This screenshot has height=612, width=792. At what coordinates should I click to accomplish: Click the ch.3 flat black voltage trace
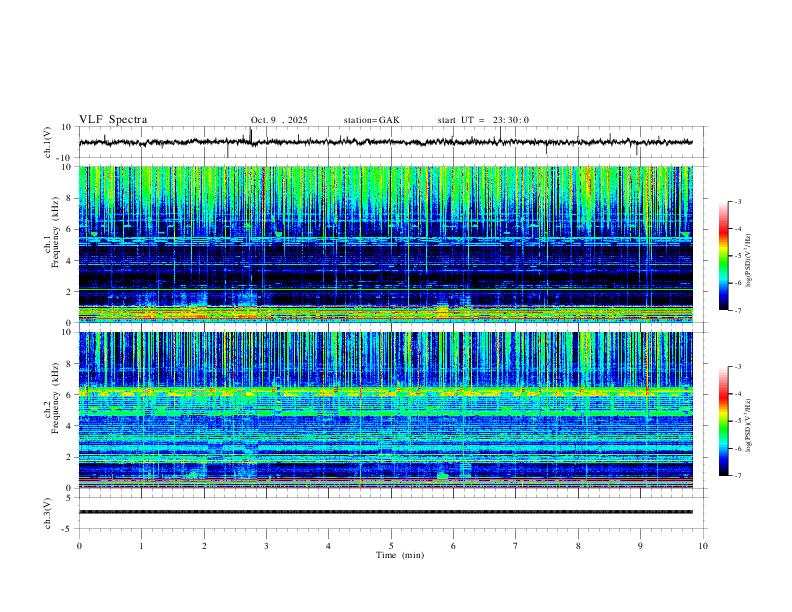(x=385, y=512)
